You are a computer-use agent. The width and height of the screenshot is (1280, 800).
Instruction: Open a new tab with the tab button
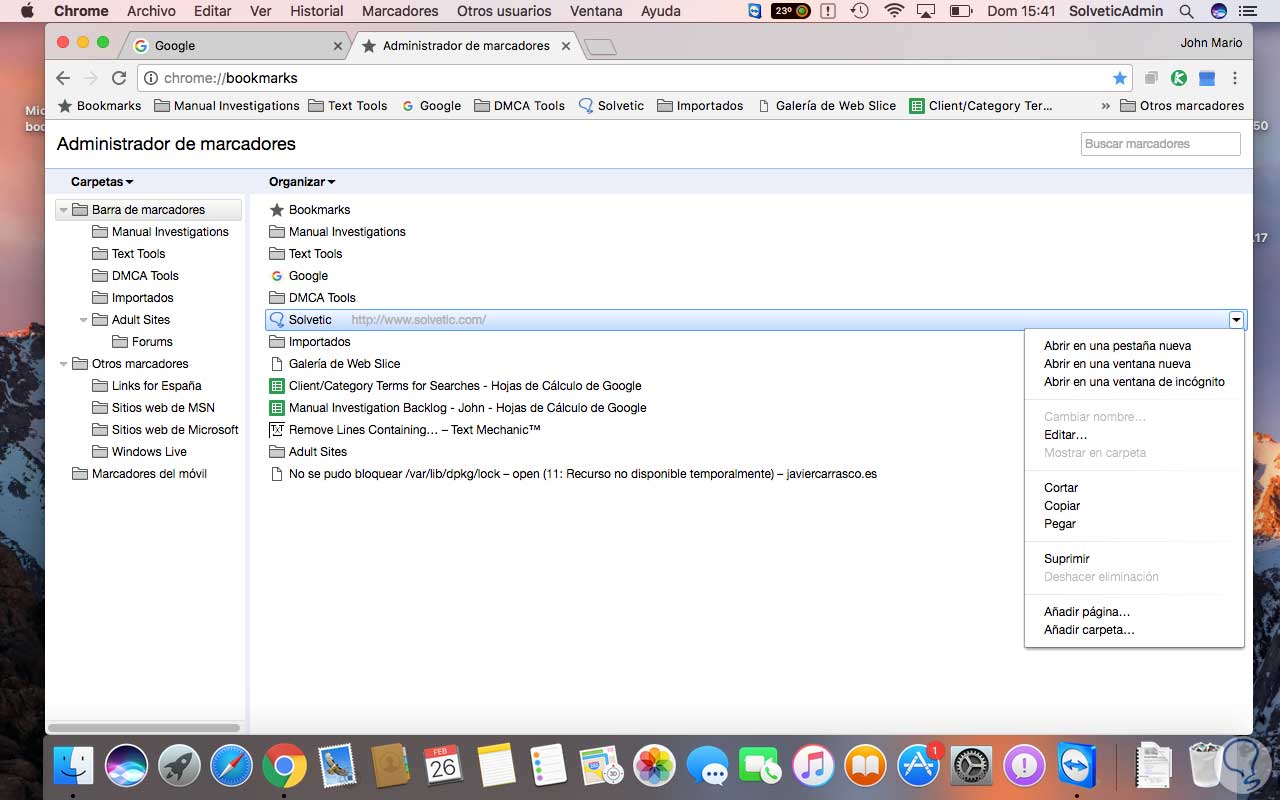click(600, 47)
